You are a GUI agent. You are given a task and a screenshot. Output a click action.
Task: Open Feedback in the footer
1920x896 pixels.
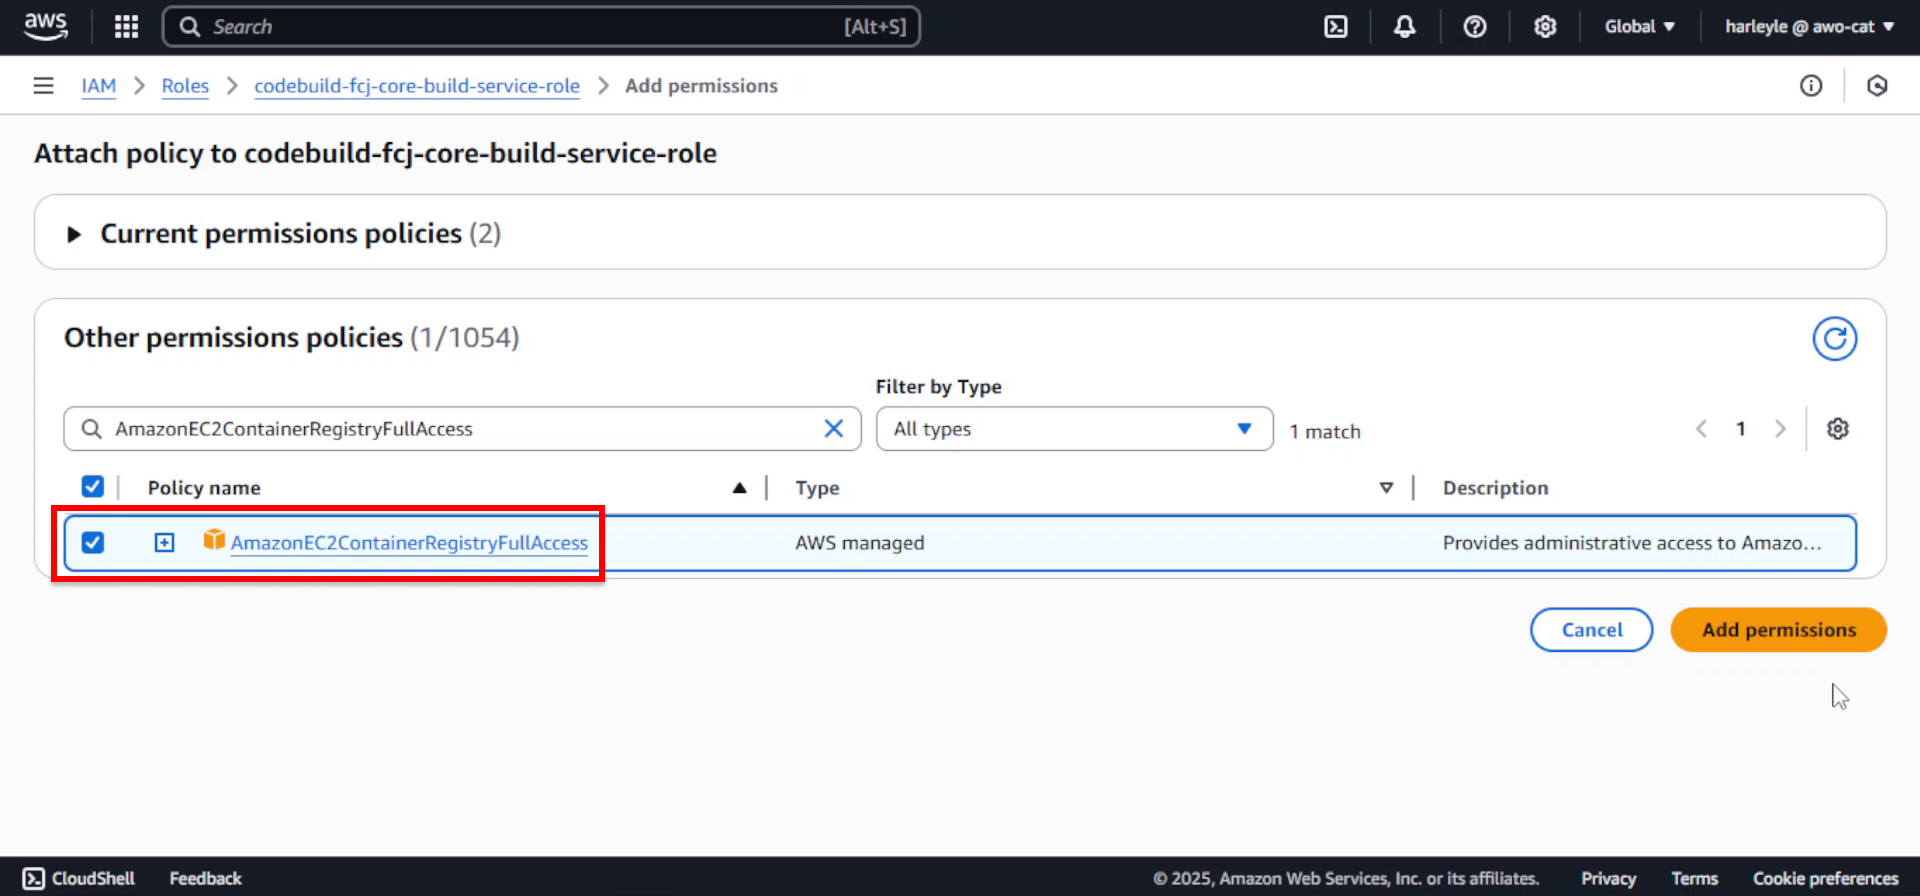click(205, 878)
